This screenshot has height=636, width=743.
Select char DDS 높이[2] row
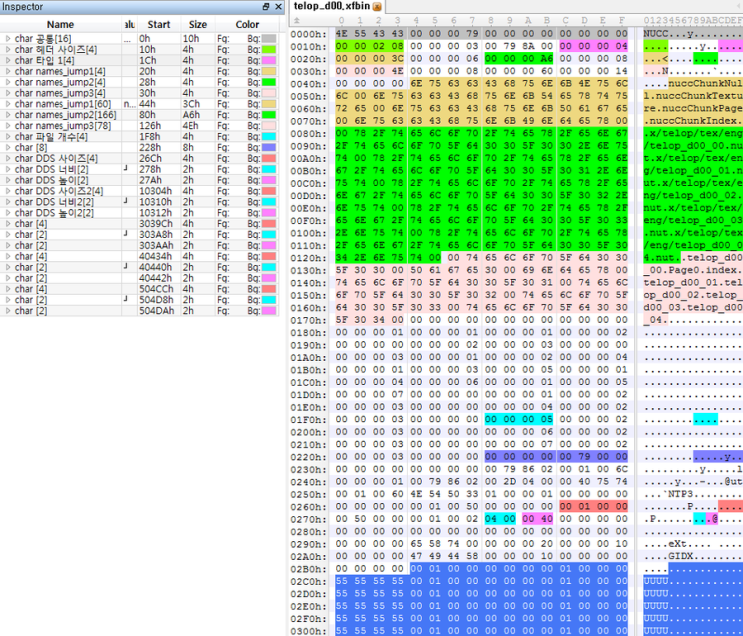[139, 180]
